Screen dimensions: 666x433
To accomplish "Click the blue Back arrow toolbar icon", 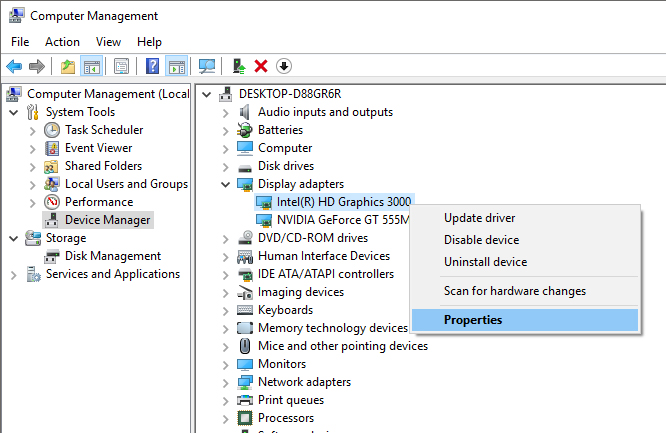I will (14, 66).
